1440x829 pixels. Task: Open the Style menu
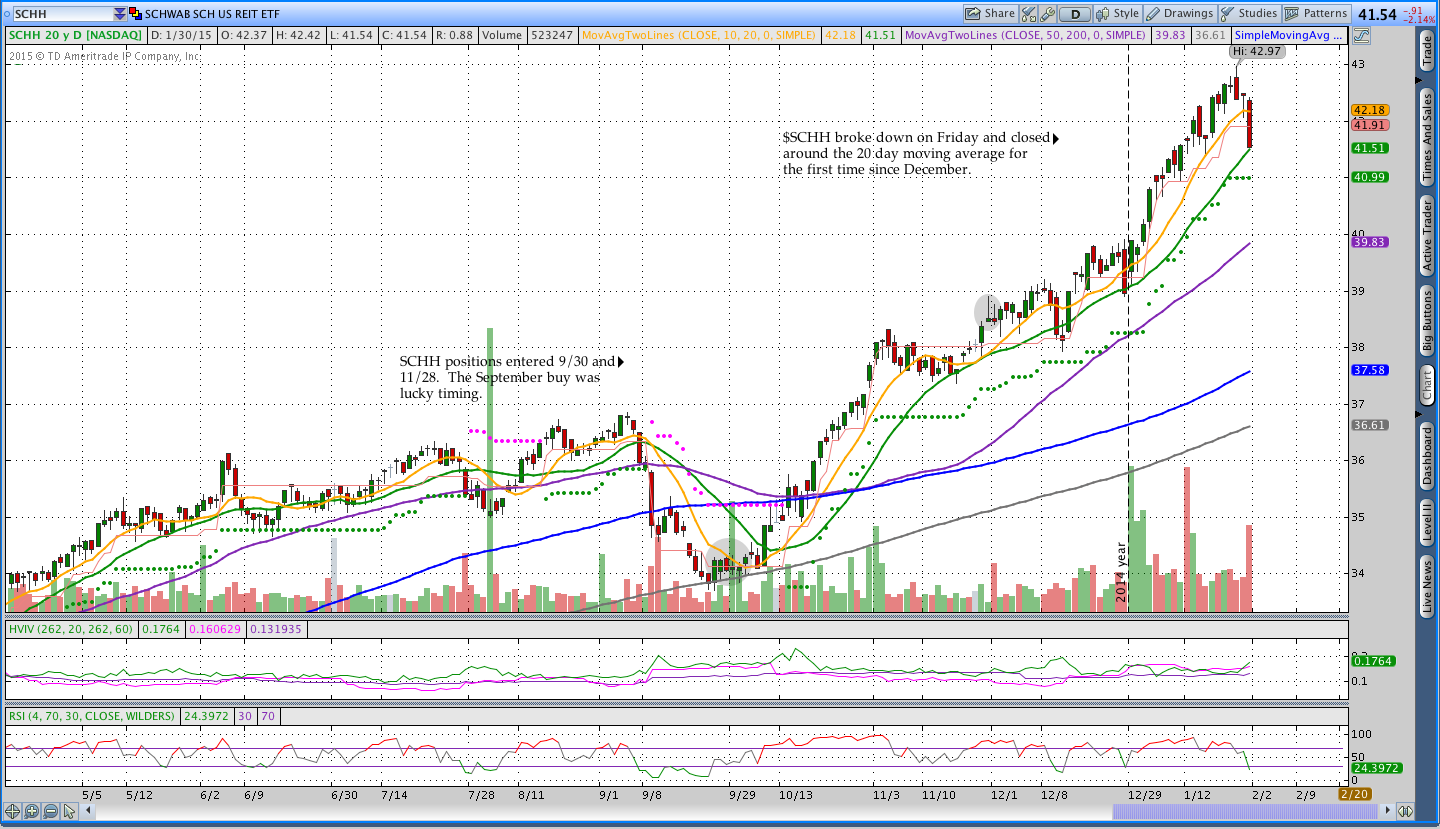(1118, 14)
